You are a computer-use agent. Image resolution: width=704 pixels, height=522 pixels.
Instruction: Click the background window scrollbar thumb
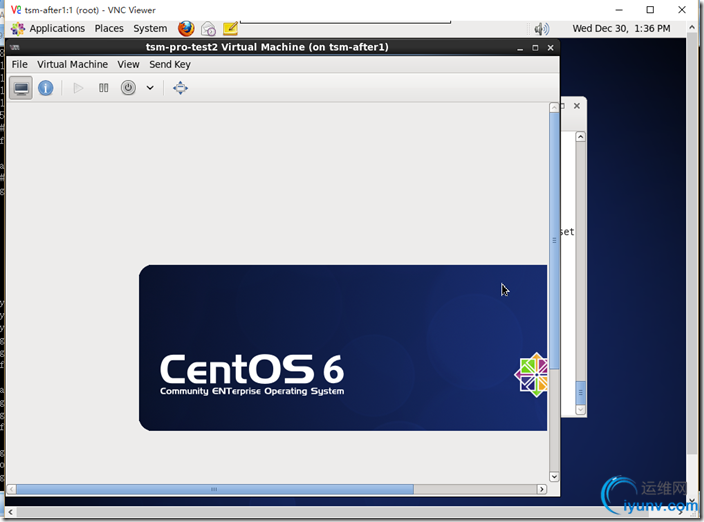click(x=581, y=392)
